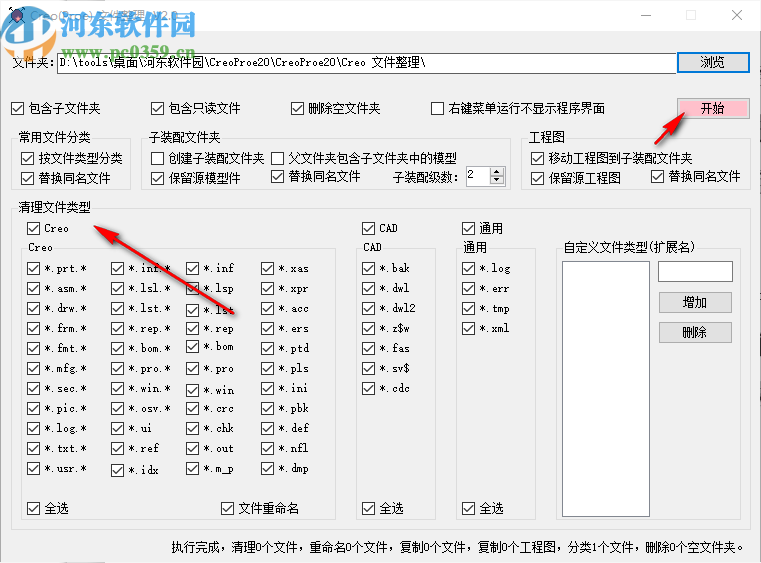Toggle 替换同名文件 under 常用文件分类

point(27,178)
